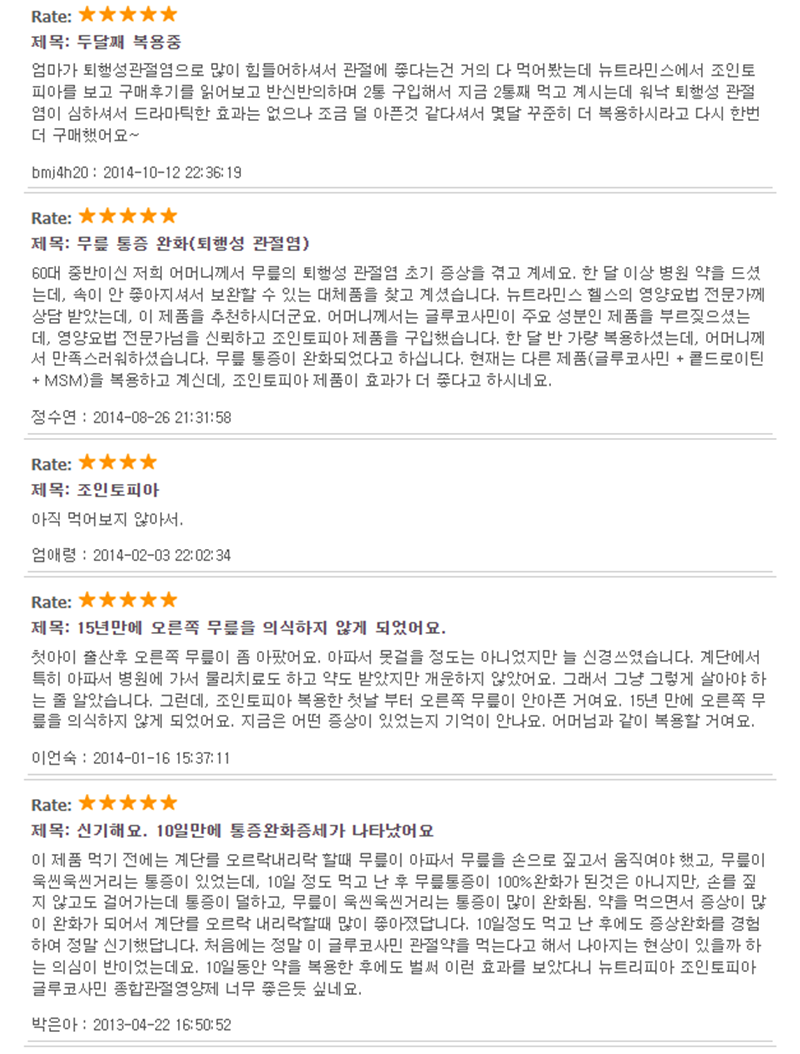Click four-star rating of 조인토피아 review
Image resolution: width=800 pixels, height=1054 pixels.
point(118,462)
